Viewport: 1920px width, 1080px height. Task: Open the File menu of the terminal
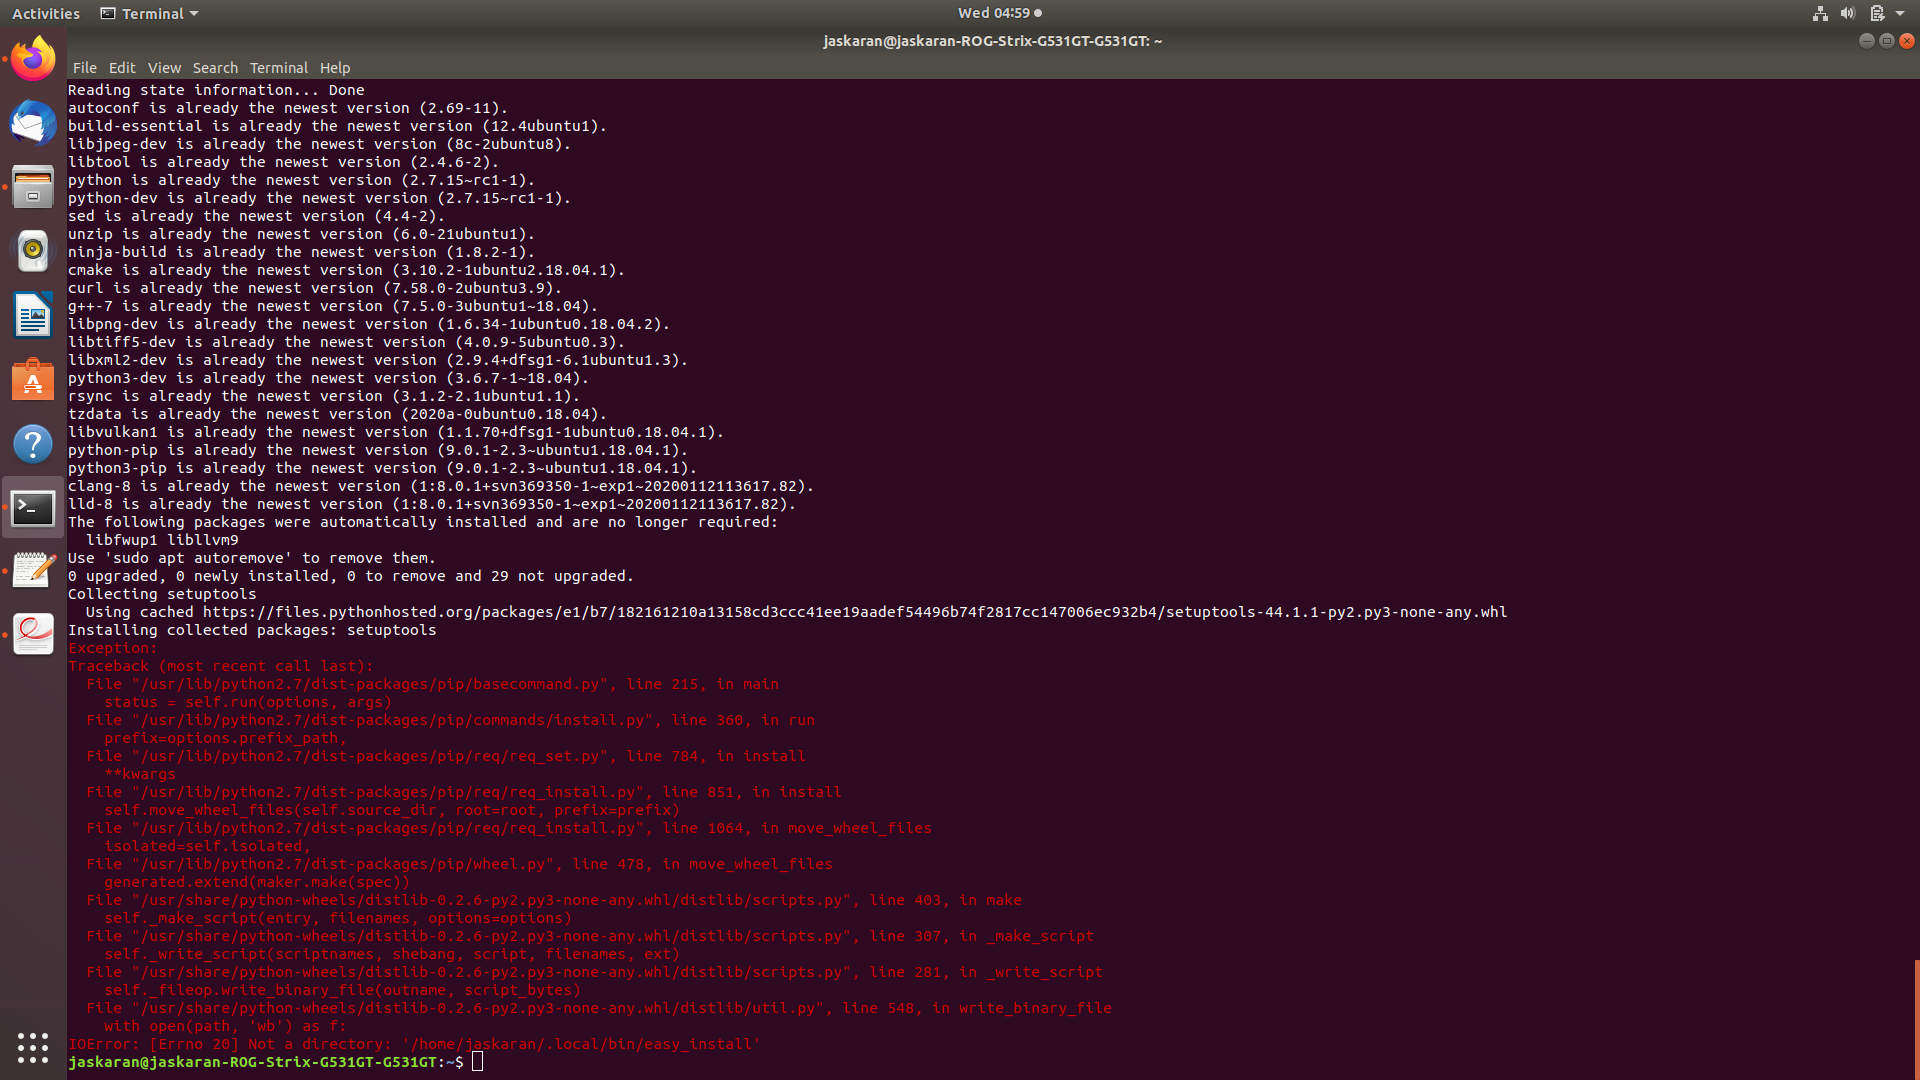84,67
